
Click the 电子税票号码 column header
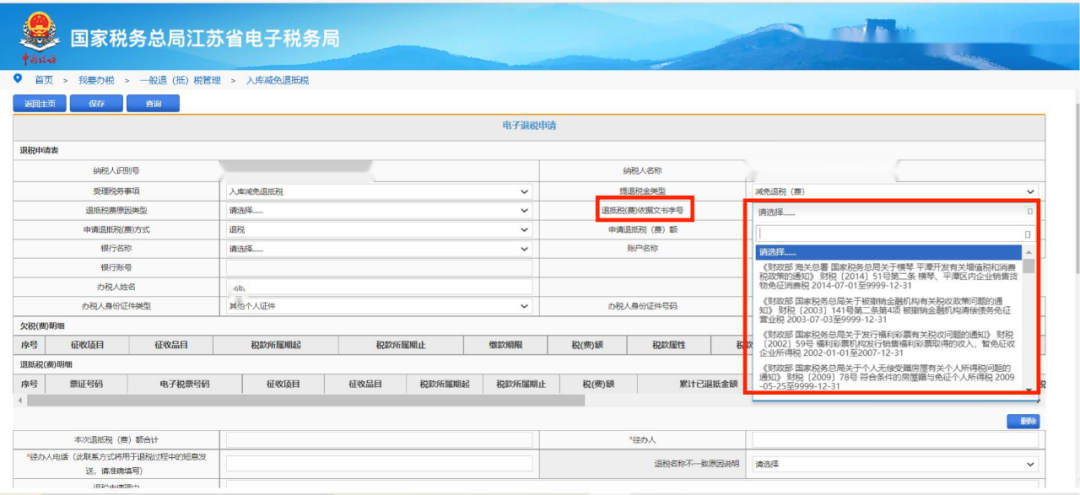click(184, 384)
